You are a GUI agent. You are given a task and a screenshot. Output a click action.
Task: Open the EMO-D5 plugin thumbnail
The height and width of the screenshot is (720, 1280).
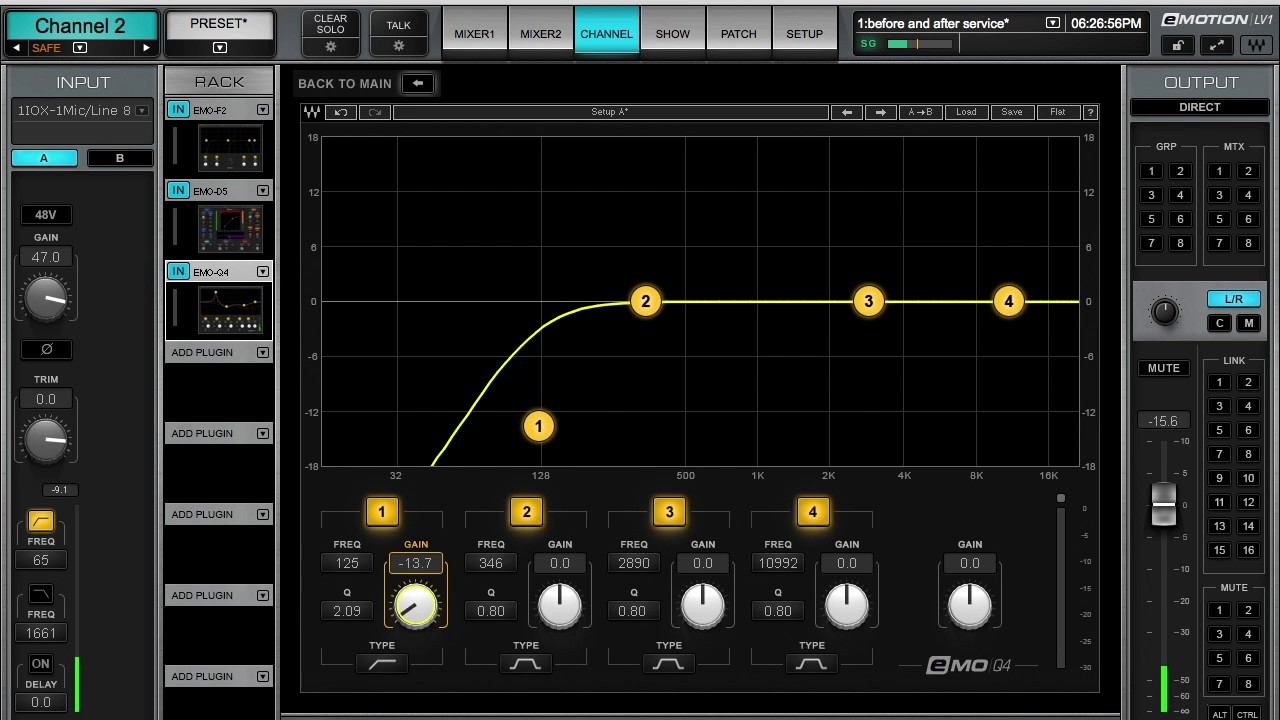[230, 228]
